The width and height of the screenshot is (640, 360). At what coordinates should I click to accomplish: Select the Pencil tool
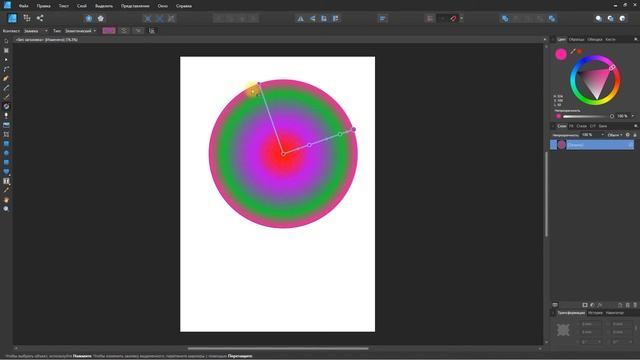[x=6, y=88]
